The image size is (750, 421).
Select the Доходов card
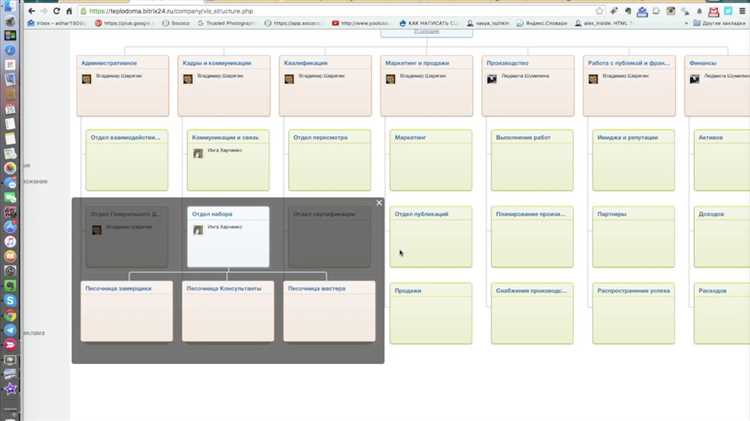click(722, 237)
